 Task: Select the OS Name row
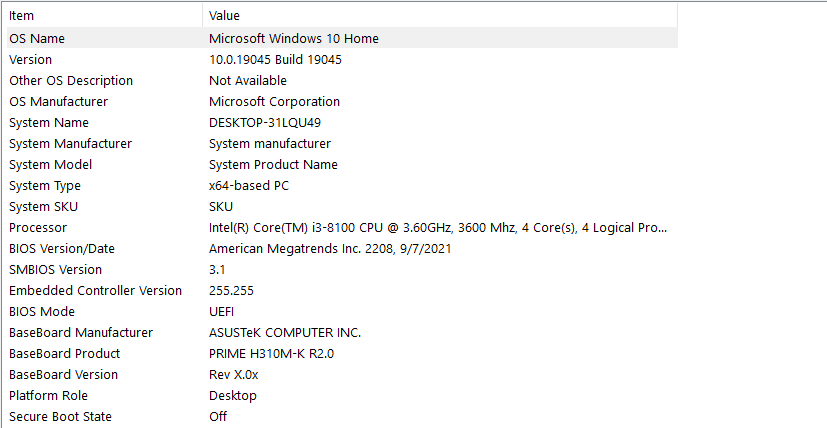(44, 39)
